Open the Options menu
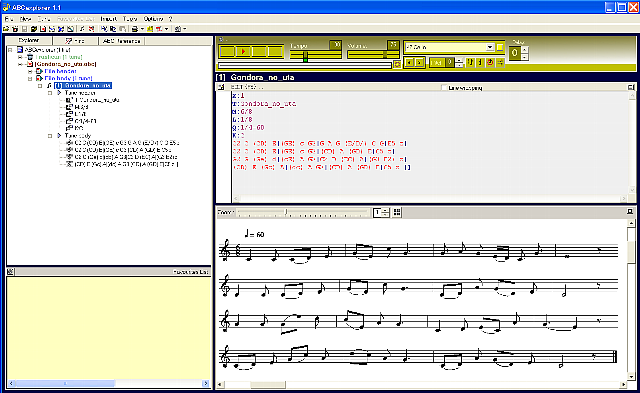This screenshot has width=640, height=393. [x=153, y=19]
